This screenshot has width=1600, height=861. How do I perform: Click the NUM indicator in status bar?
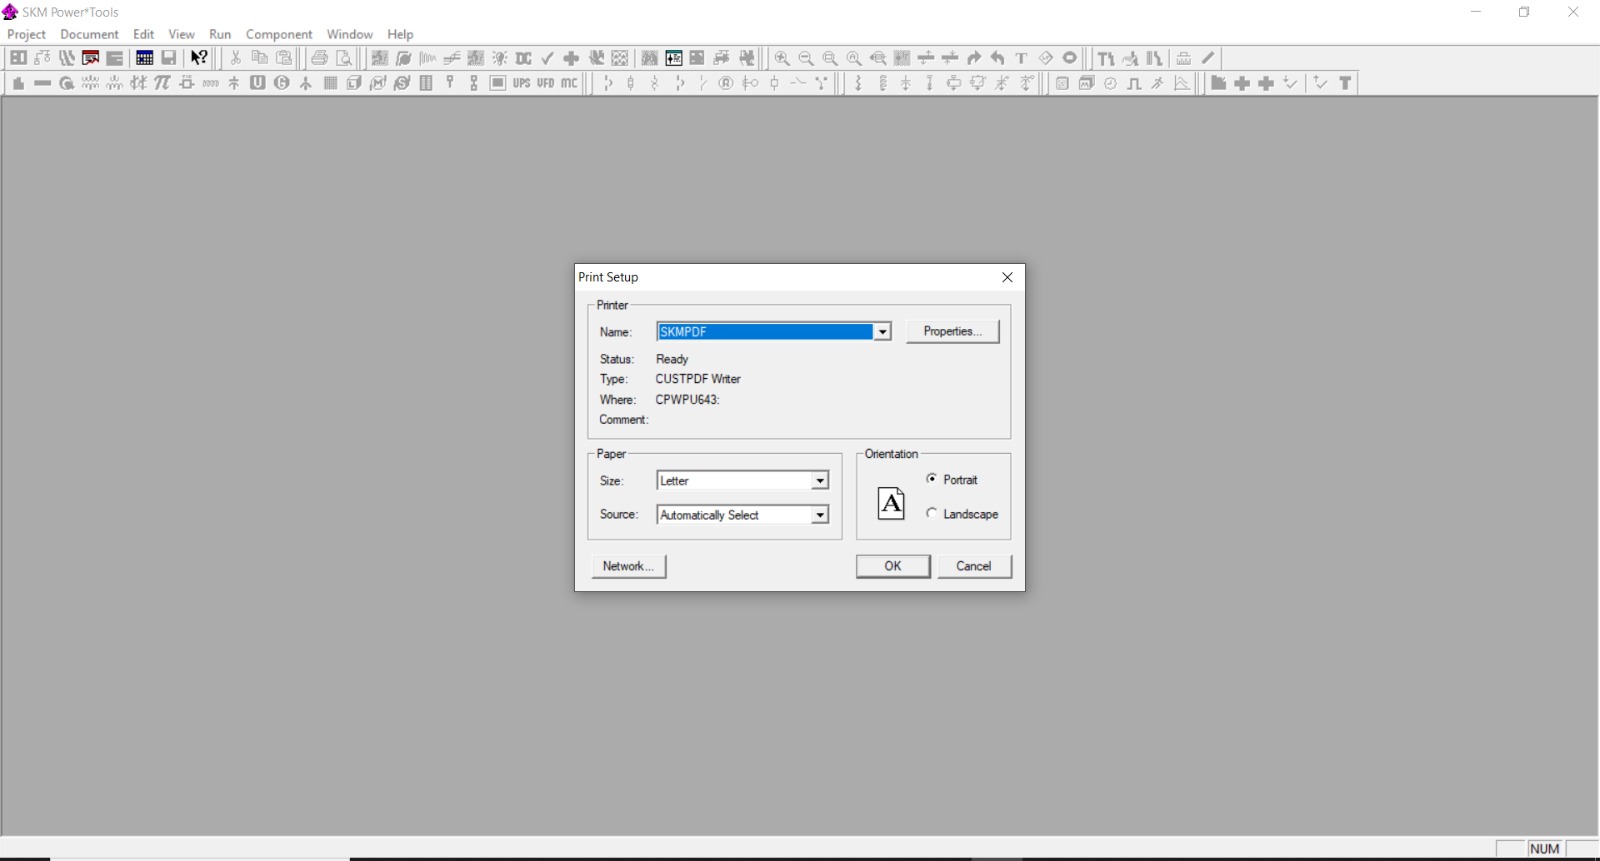(x=1545, y=849)
